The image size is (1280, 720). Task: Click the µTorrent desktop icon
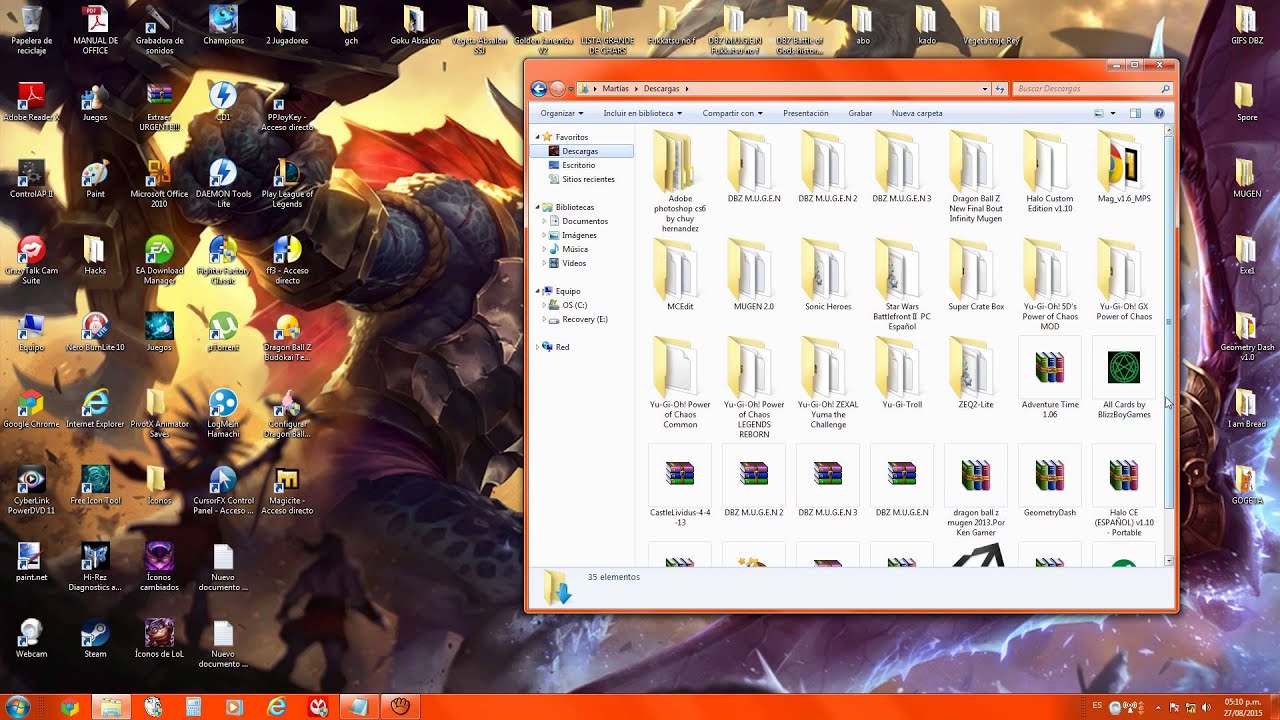223,332
